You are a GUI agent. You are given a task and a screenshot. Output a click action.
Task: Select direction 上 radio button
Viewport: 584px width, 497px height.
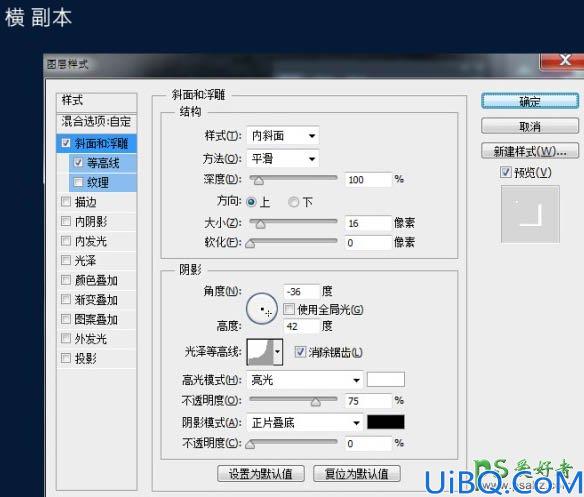click(251, 202)
